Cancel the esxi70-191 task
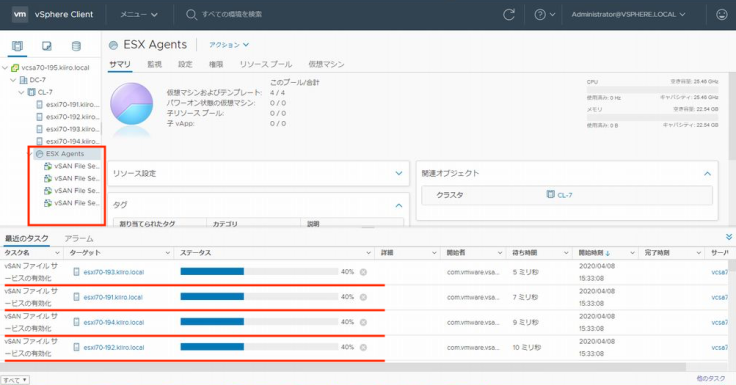Screen dimensions: 736x385 pos(363,297)
